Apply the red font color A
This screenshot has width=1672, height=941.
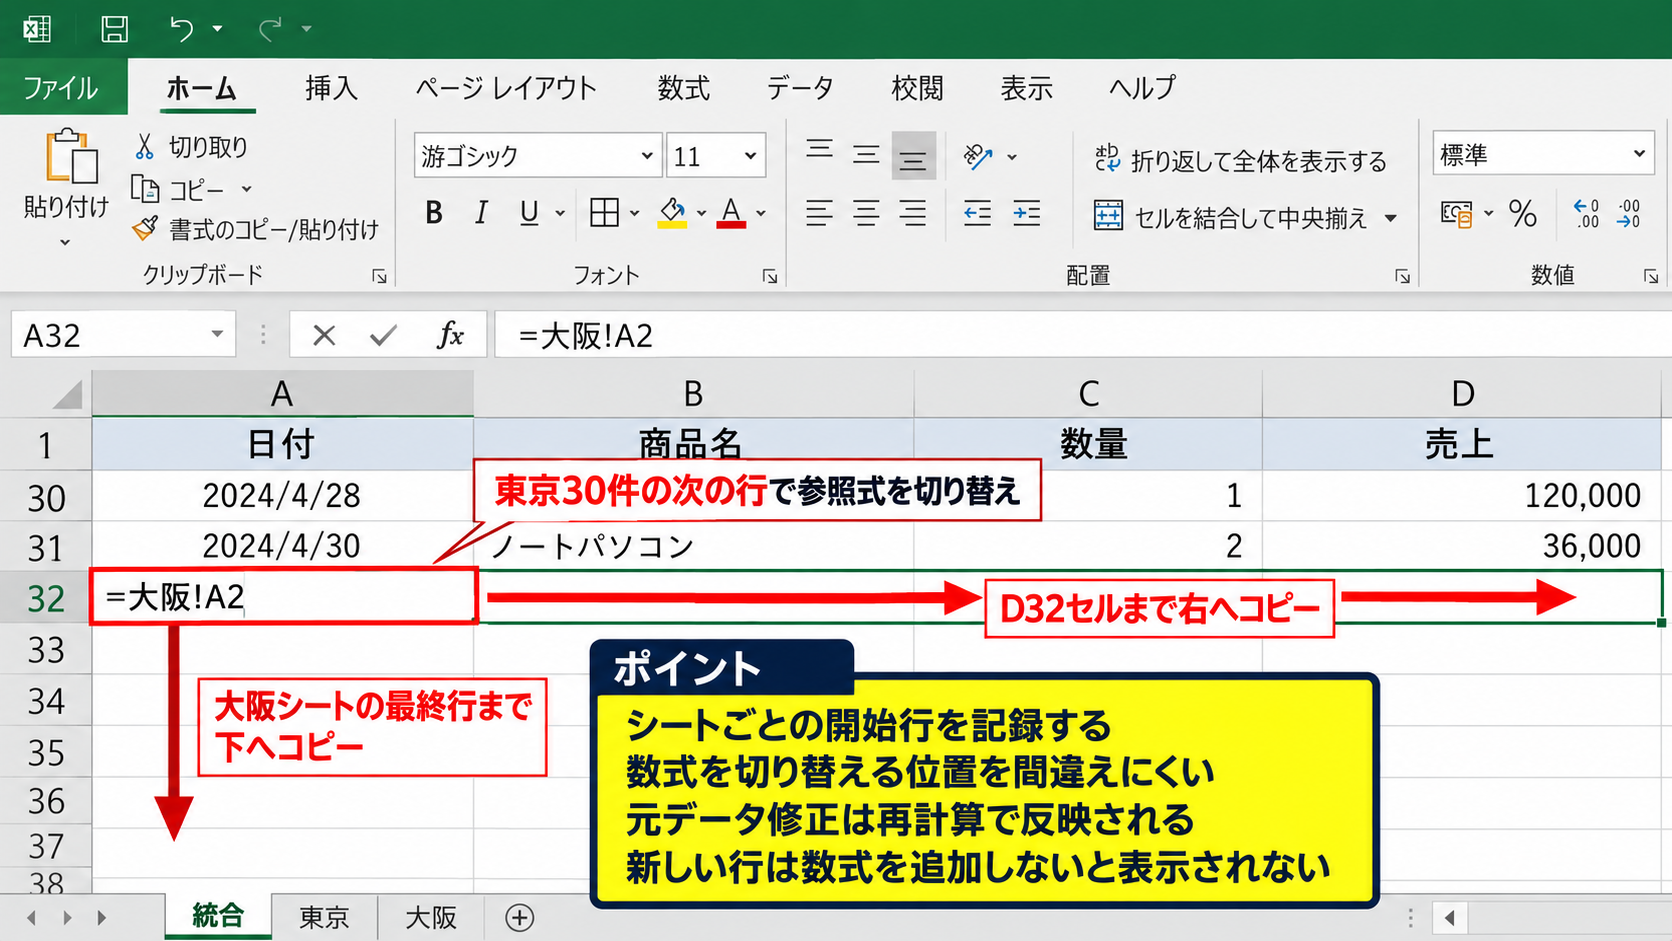[x=731, y=213]
